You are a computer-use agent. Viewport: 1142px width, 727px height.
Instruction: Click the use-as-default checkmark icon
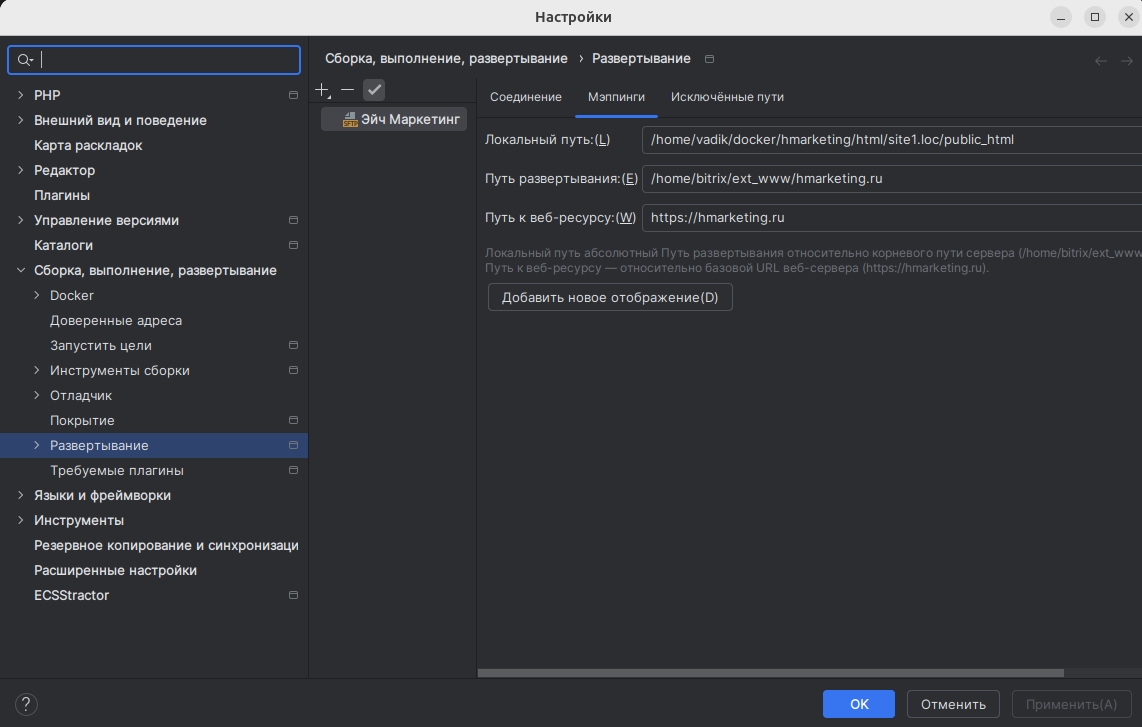[374, 90]
